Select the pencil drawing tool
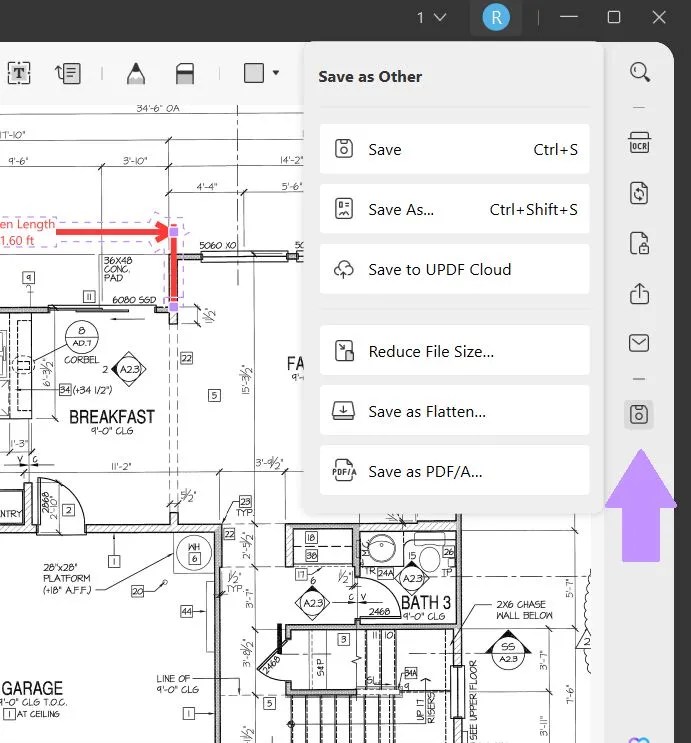The width and height of the screenshot is (691, 743). [136, 73]
